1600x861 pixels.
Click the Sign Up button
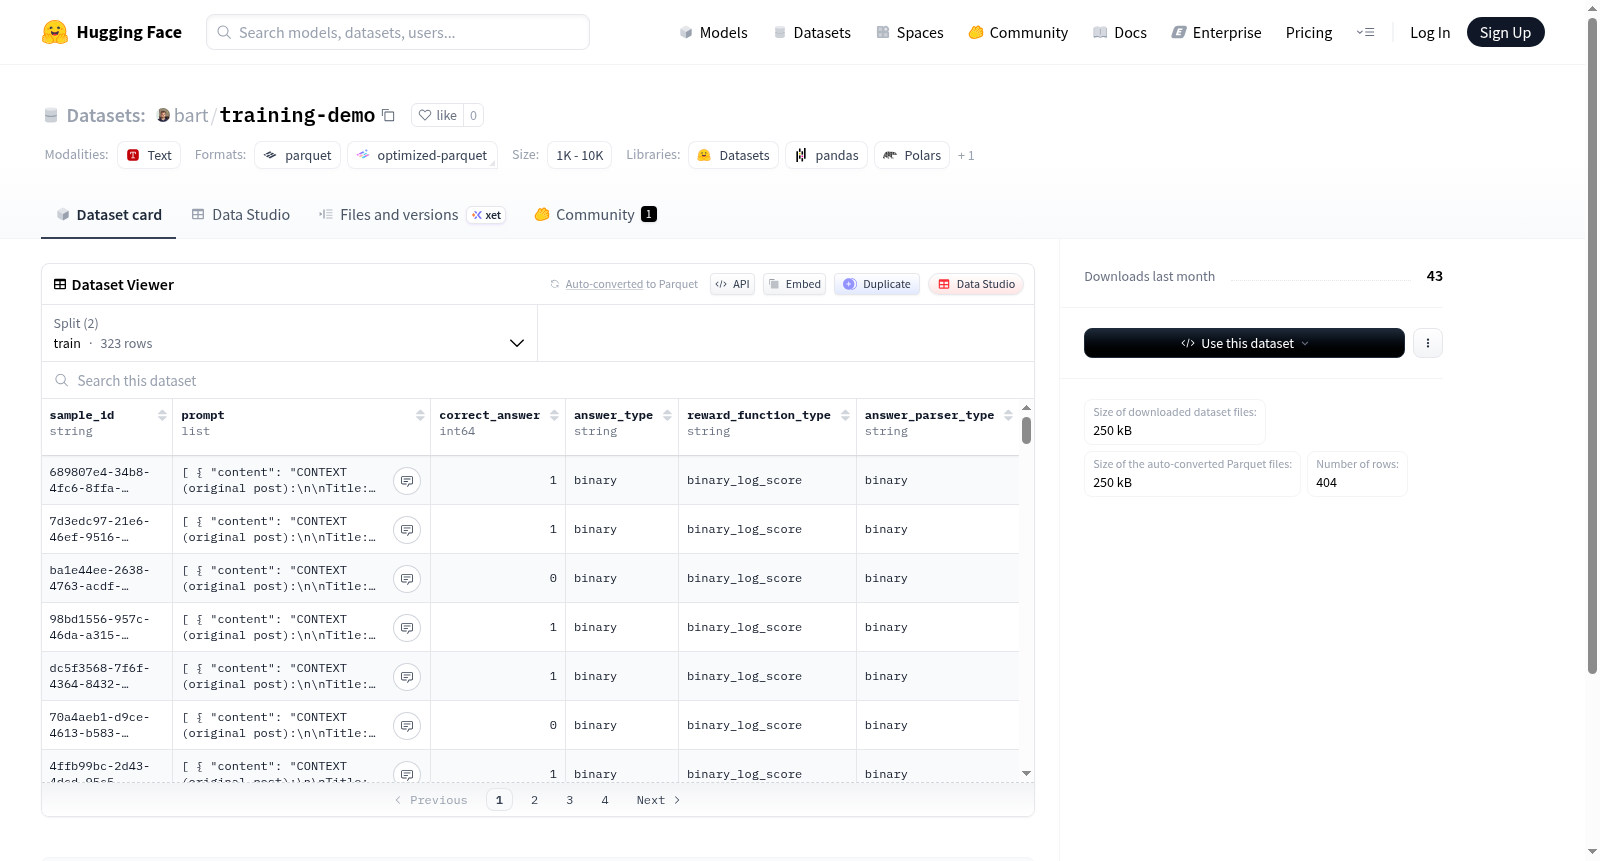1505,32
